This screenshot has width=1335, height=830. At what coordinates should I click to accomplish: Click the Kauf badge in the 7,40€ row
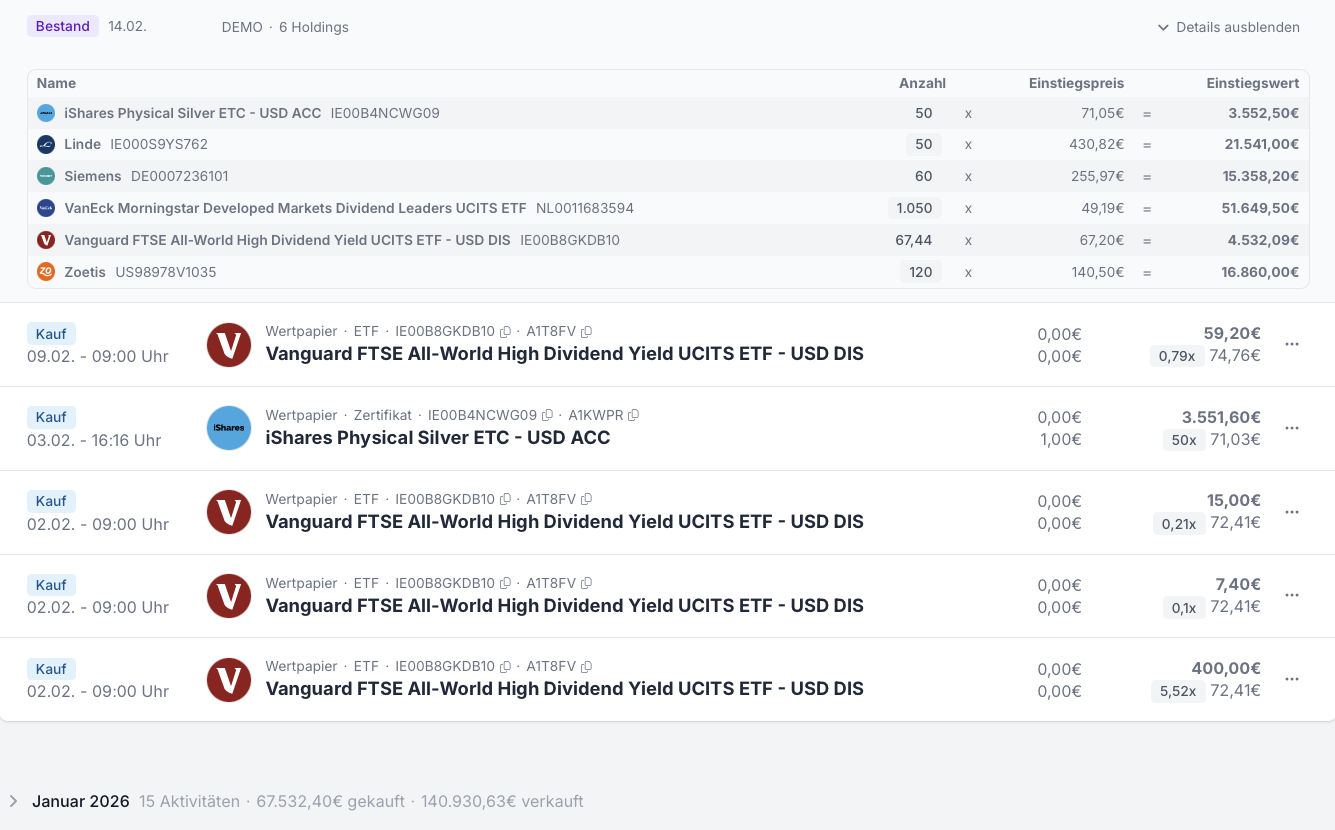pos(51,585)
